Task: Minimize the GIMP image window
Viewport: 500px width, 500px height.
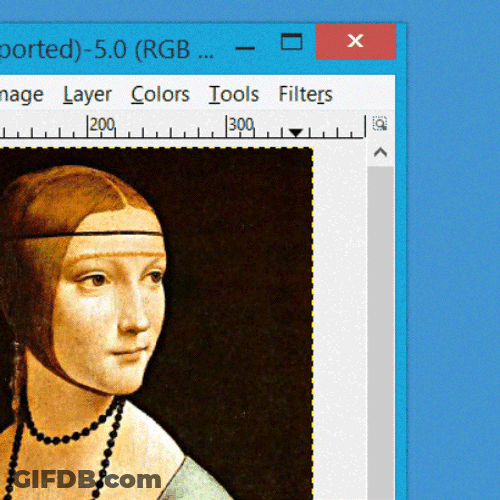Action: [245, 48]
